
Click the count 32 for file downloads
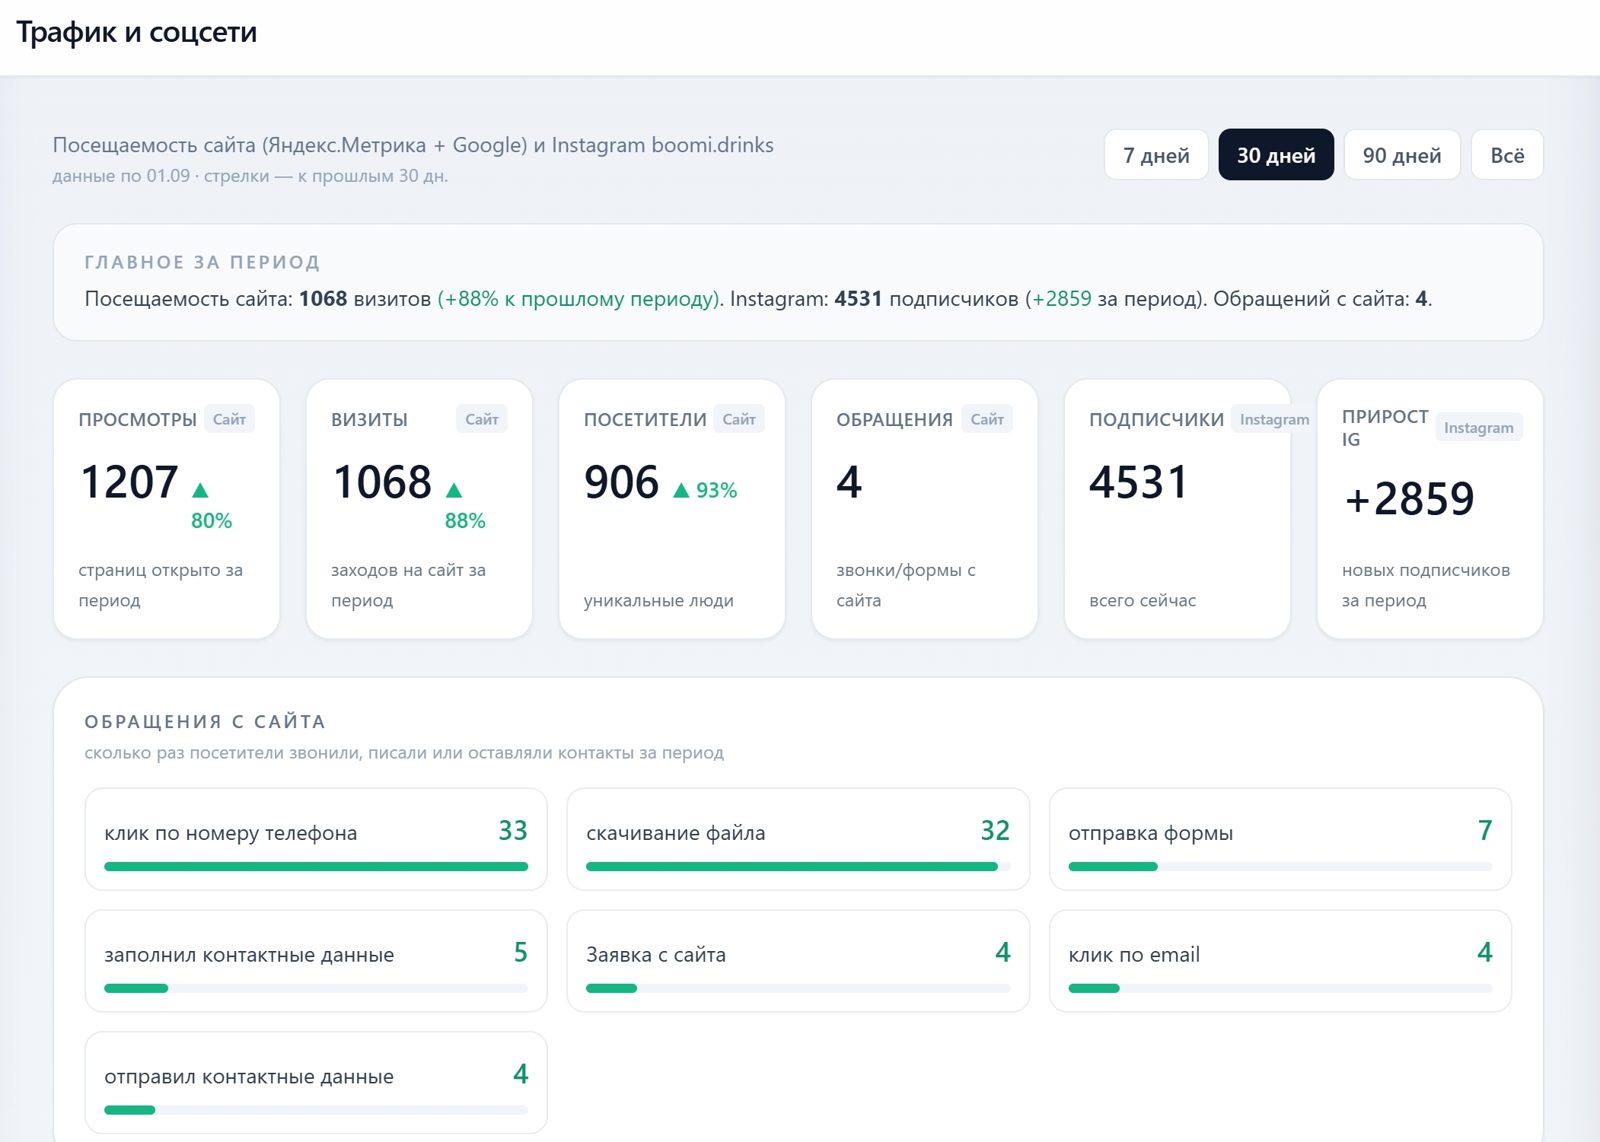point(995,831)
